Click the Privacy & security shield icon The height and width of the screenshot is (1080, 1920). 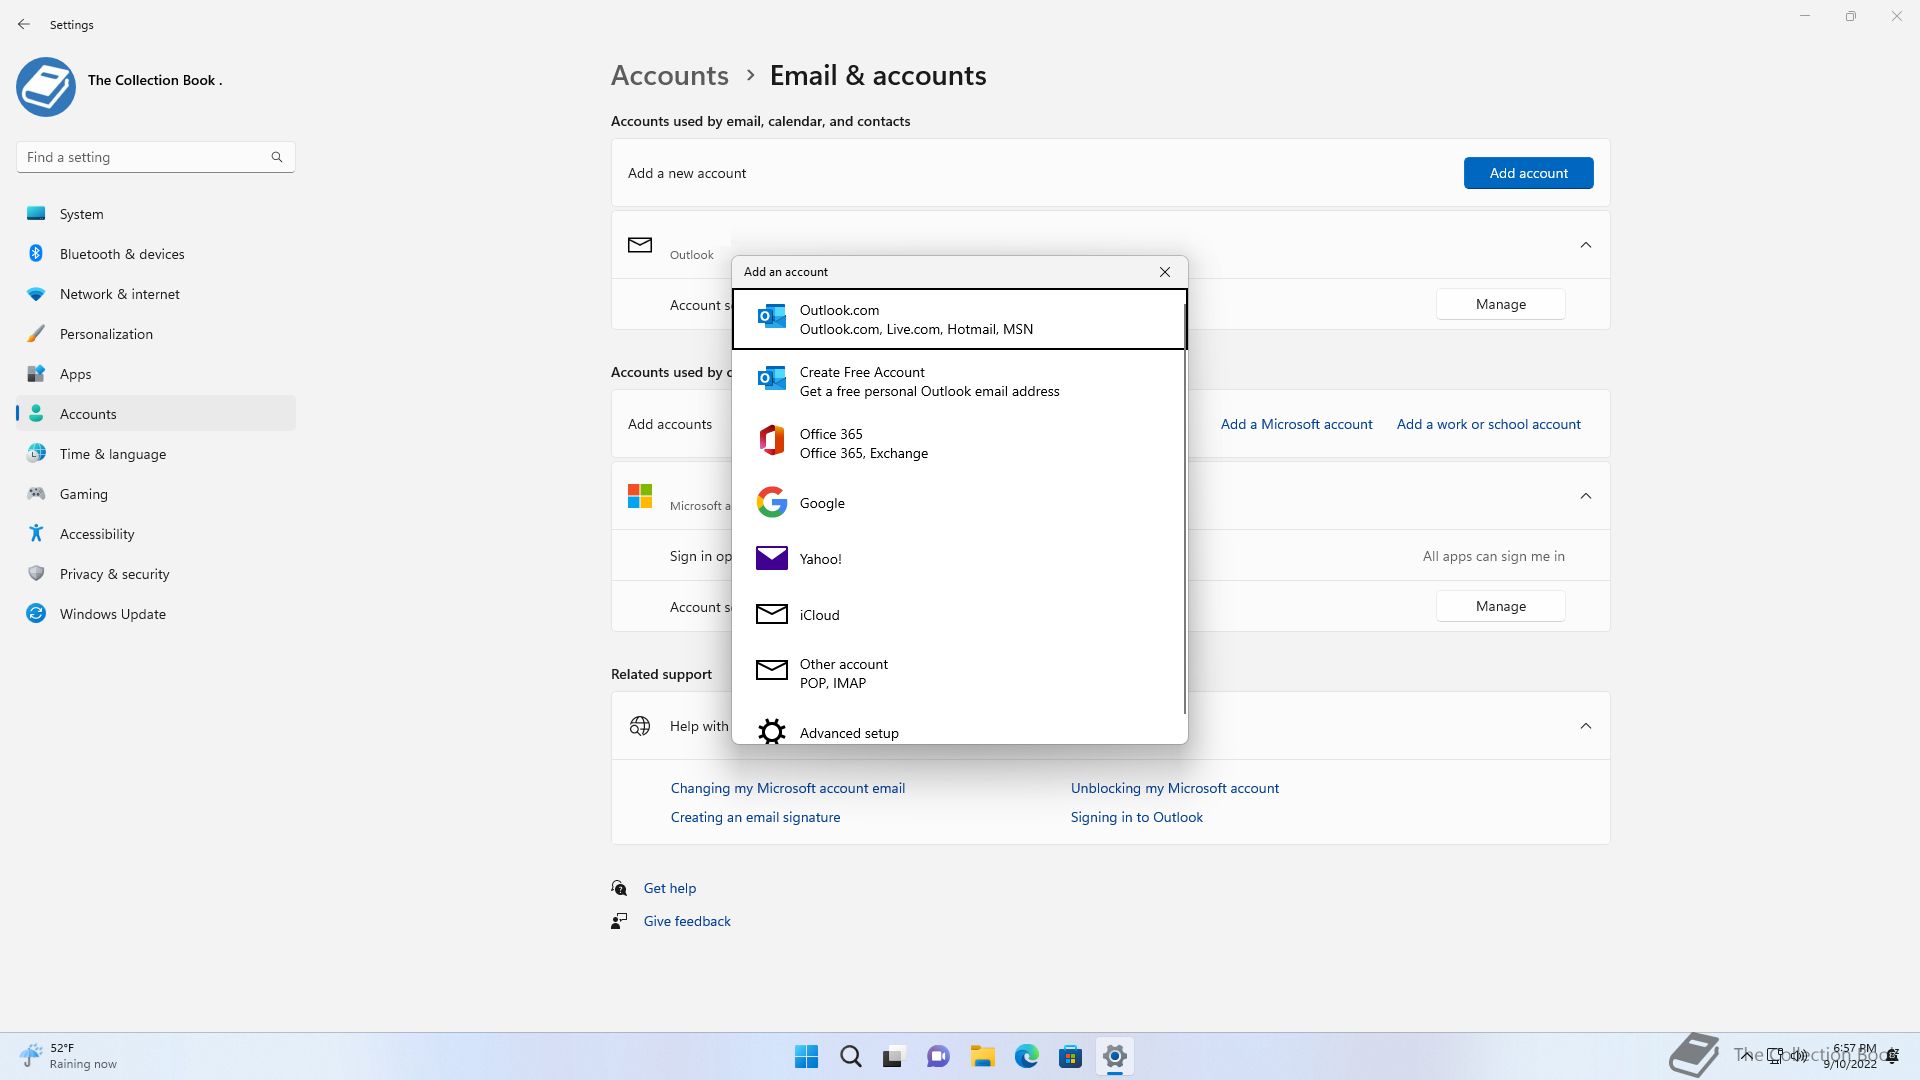click(36, 573)
